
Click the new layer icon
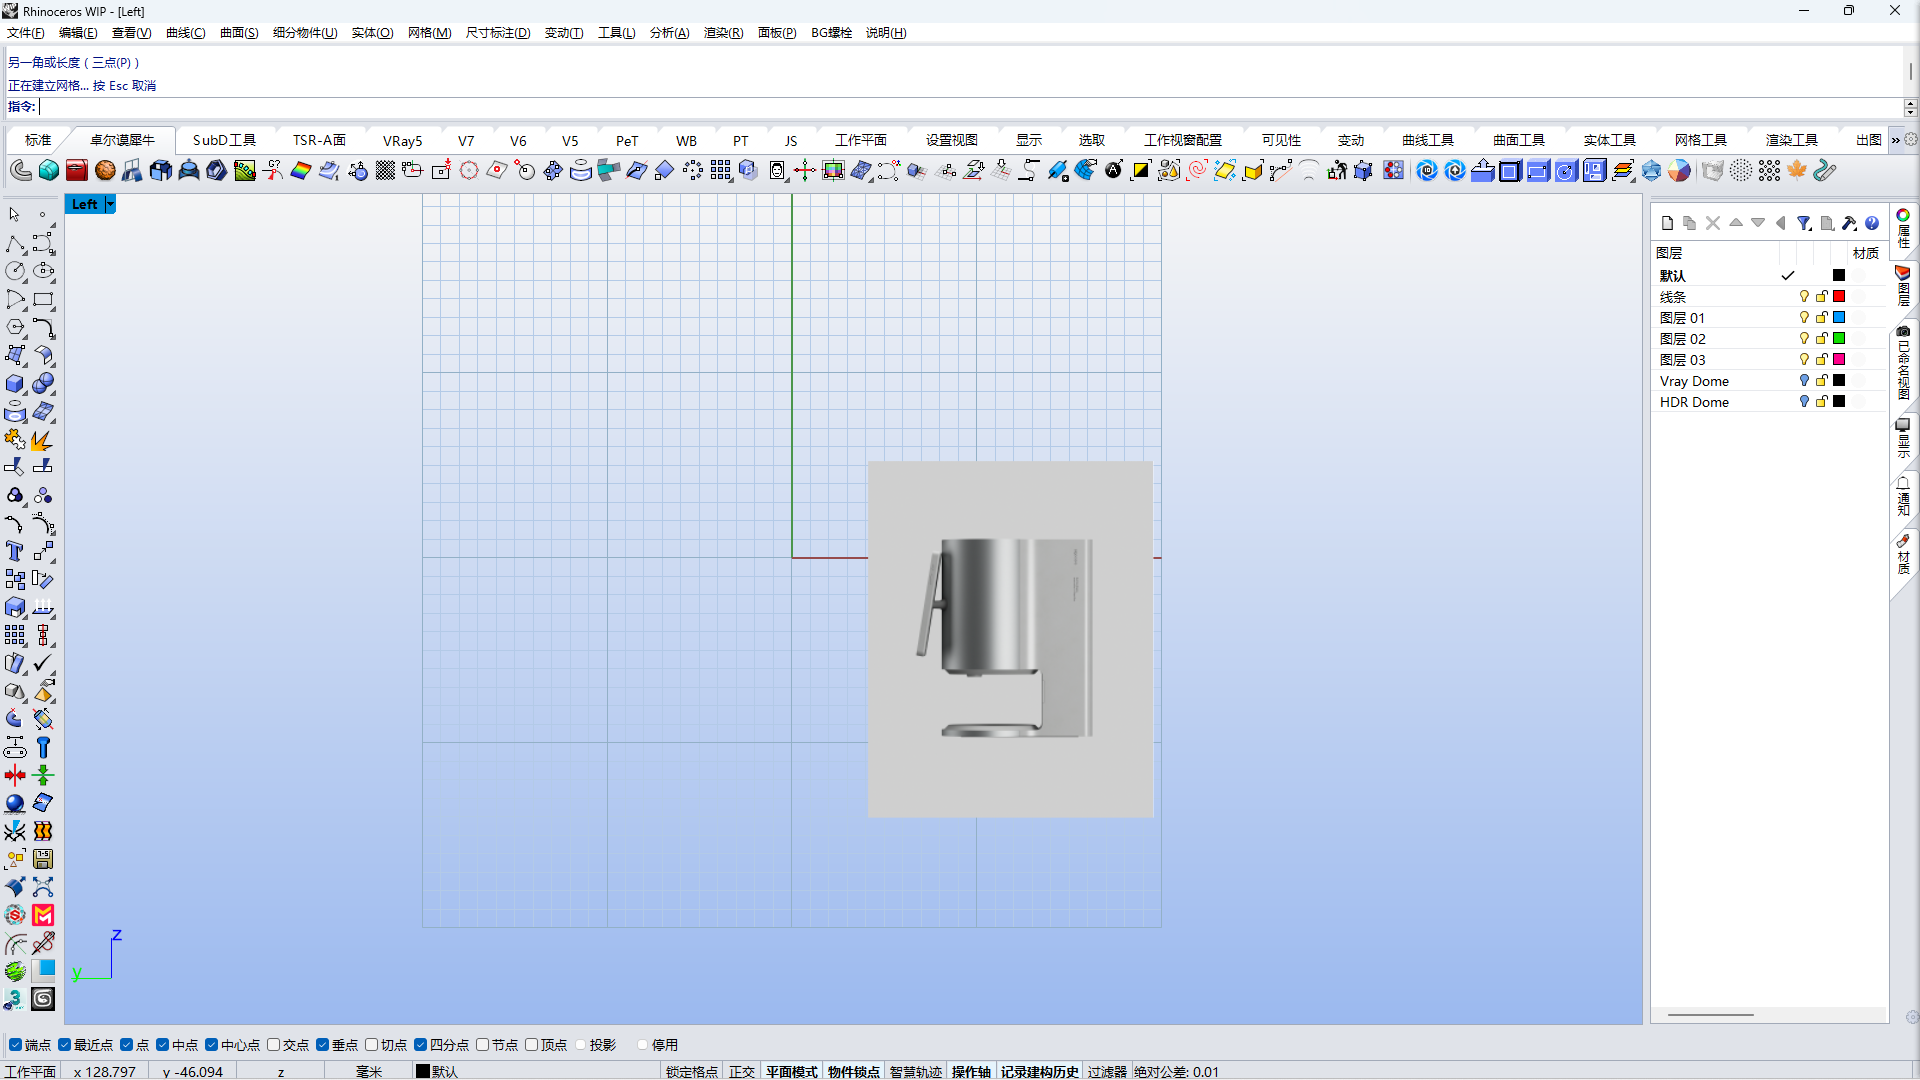pos(1667,223)
